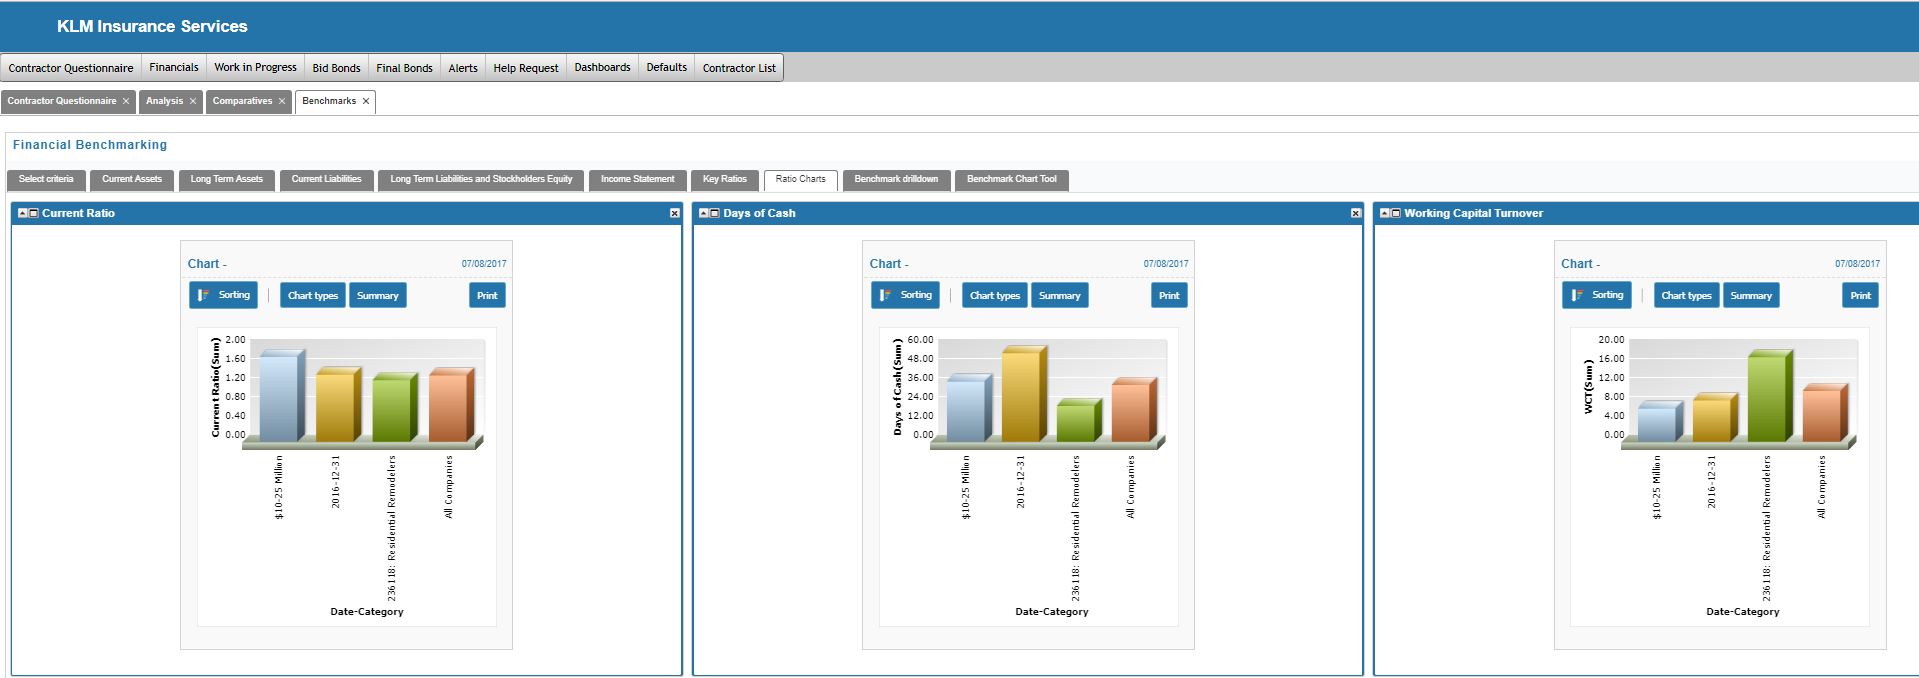
Task: Collapse the Current Ratio panel
Action: [x=22, y=213]
